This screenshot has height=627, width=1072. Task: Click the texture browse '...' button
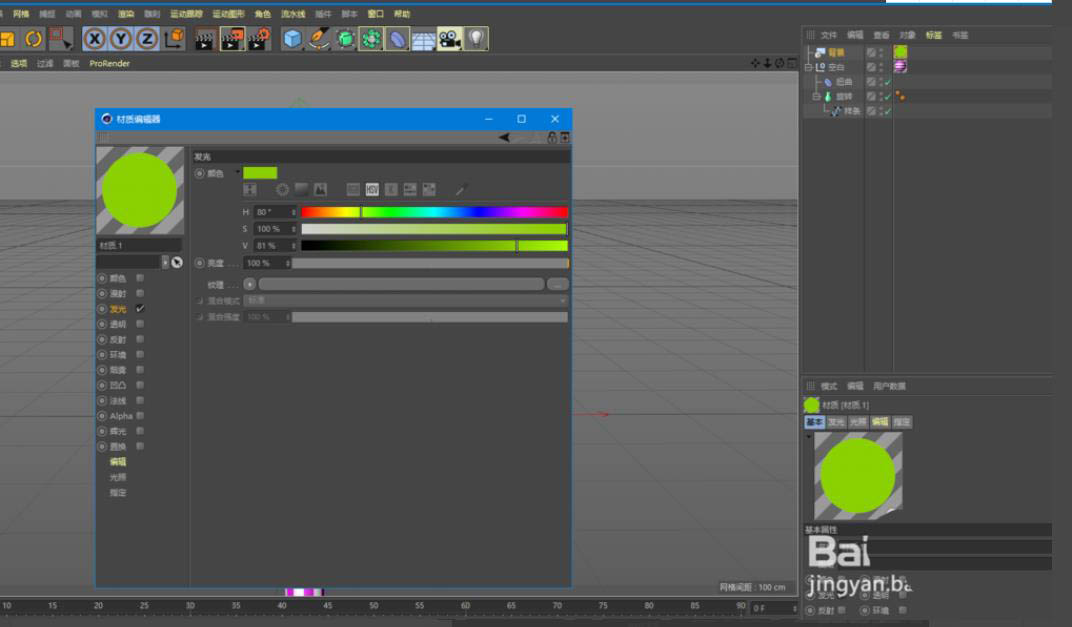point(558,284)
